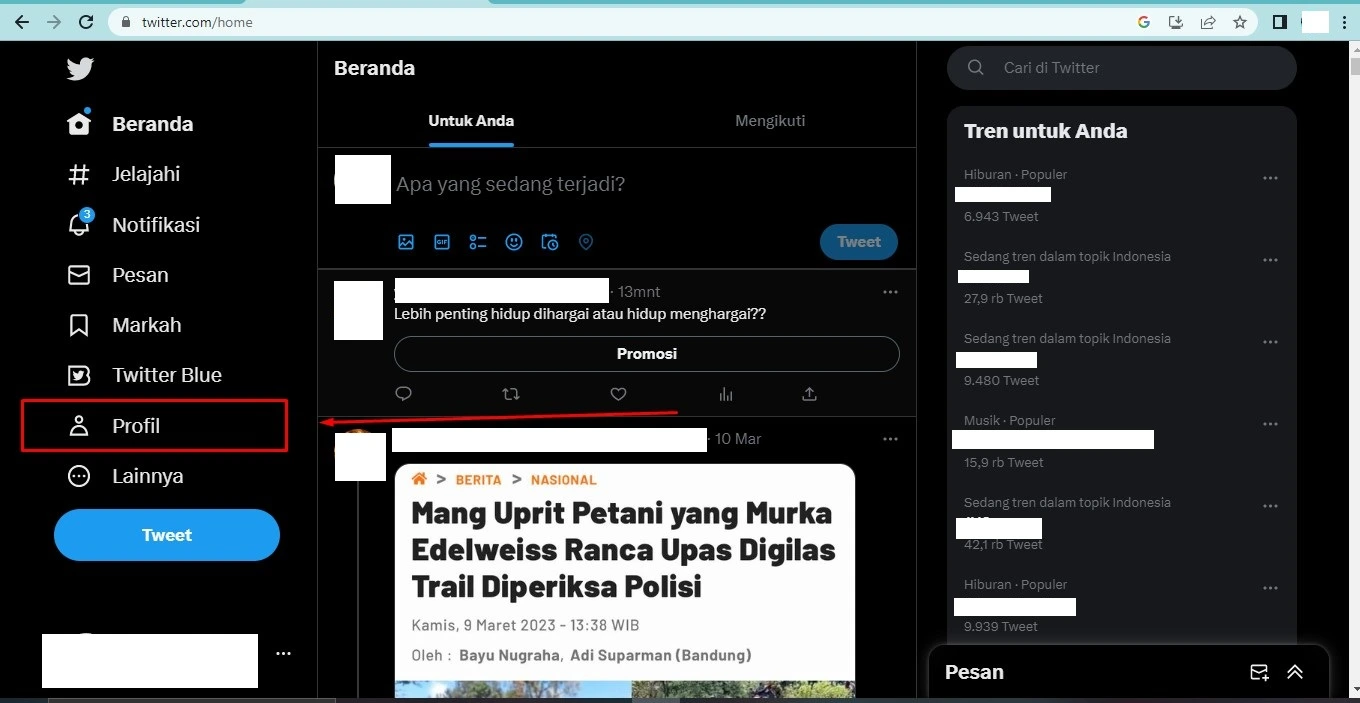Switch to Mengikuti tab
The width and height of the screenshot is (1360, 703).
pyautogui.click(x=770, y=121)
